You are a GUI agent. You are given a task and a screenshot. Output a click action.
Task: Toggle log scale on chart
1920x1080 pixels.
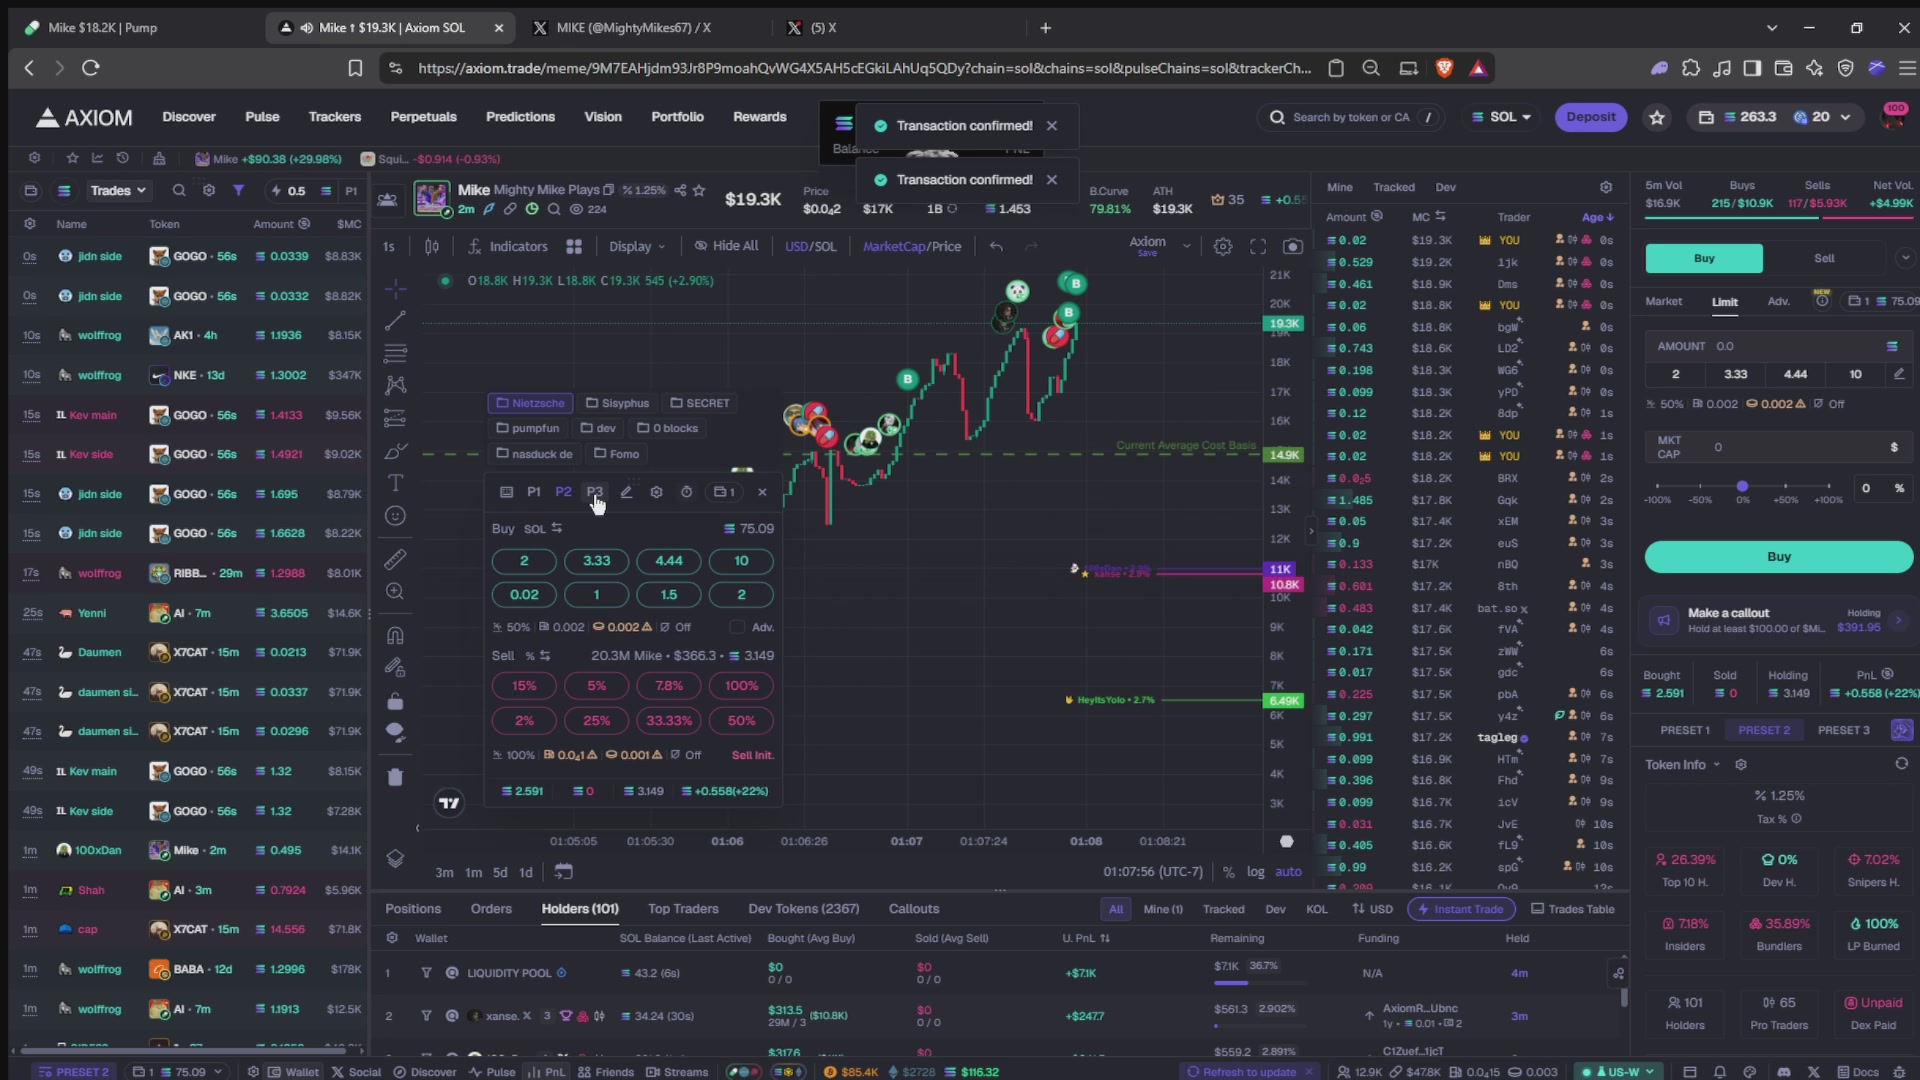[1256, 872]
